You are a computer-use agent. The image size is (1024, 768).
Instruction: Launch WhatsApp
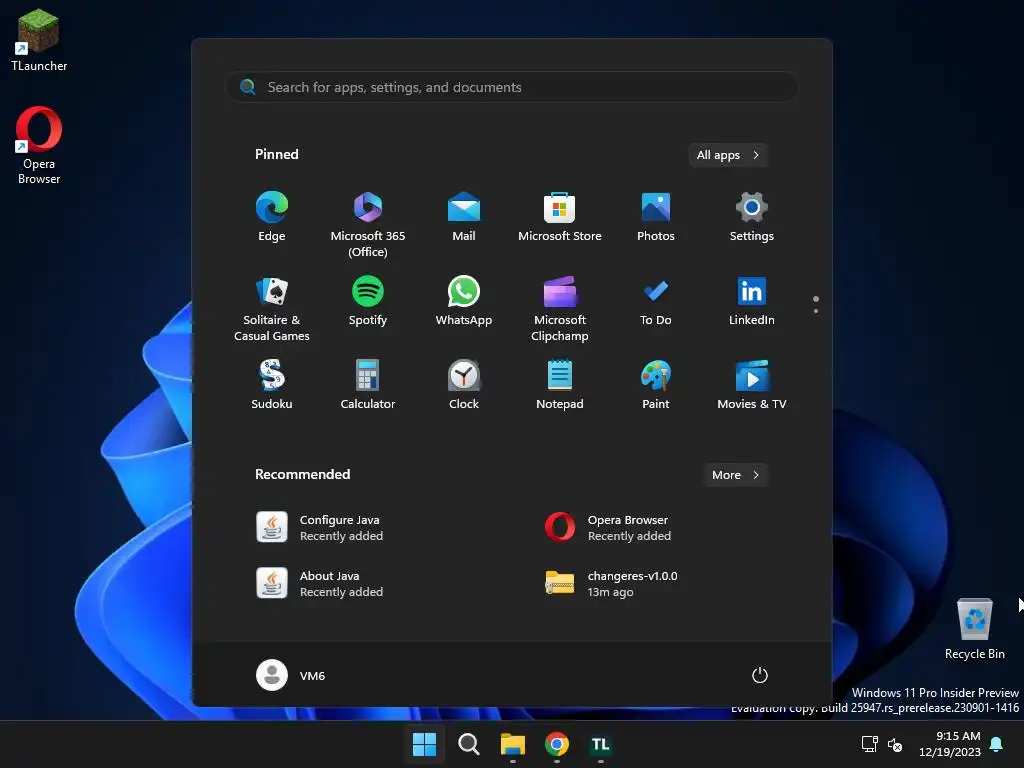click(464, 301)
